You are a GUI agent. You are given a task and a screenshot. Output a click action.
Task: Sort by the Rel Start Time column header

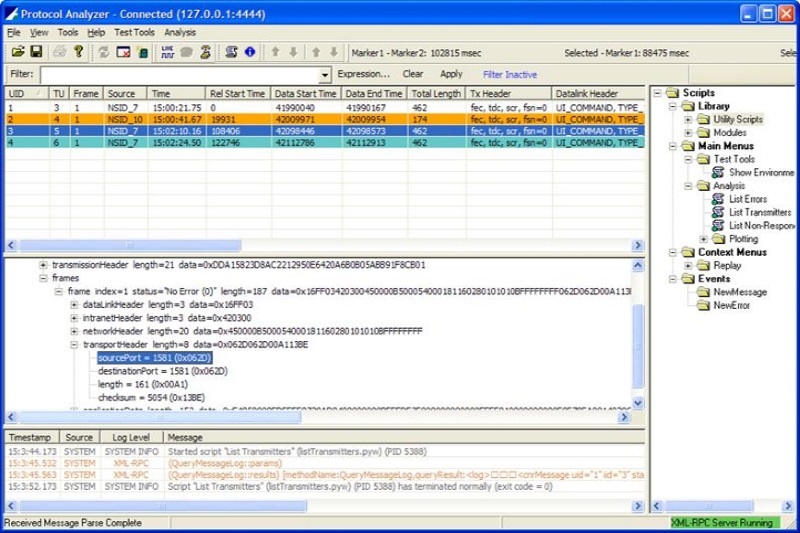tap(238, 93)
